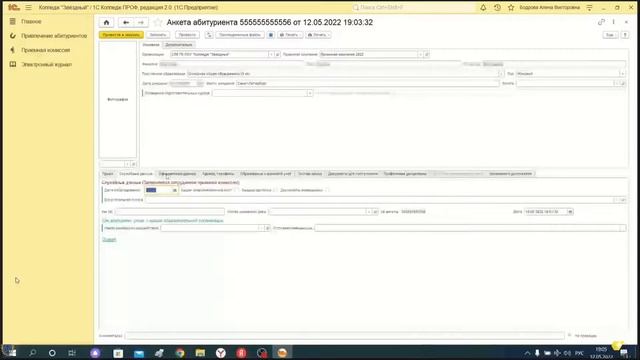640x360 pixels.
Task: Open the Еще menu button
Action: [x=610, y=35]
